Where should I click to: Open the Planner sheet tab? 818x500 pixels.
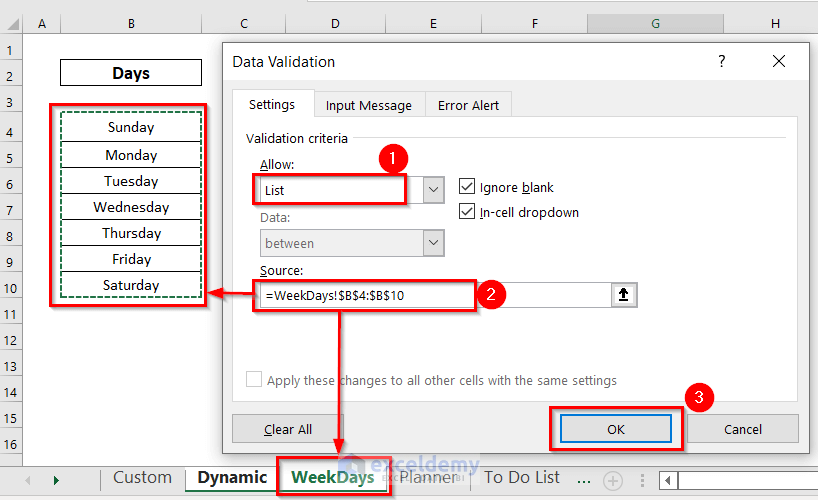(x=428, y=478)
